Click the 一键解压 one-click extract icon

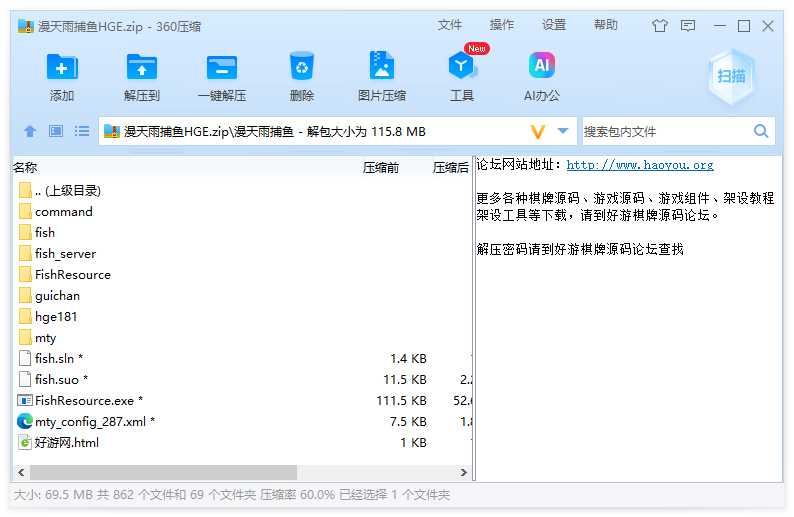point(222,67)
